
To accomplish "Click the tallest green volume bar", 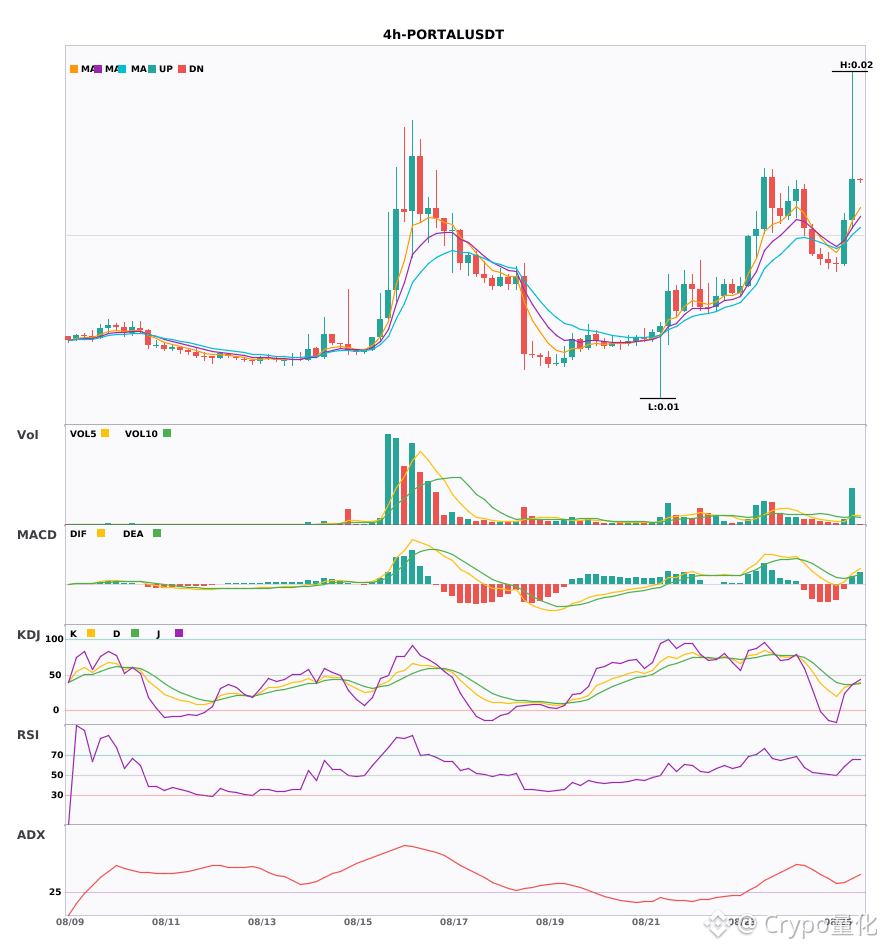I will pos(388,479).
